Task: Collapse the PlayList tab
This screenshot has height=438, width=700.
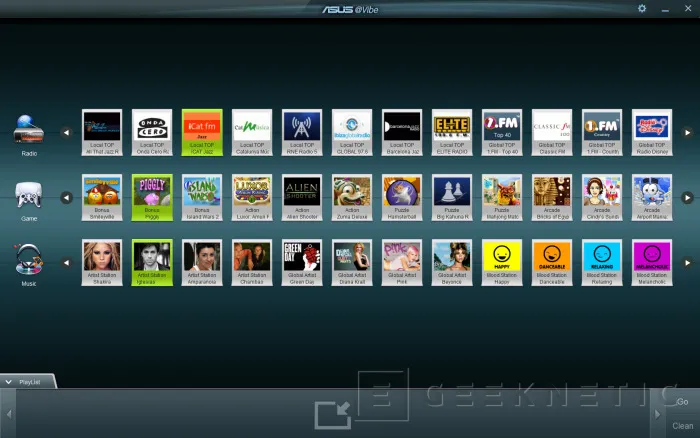Action: (28, 382)
